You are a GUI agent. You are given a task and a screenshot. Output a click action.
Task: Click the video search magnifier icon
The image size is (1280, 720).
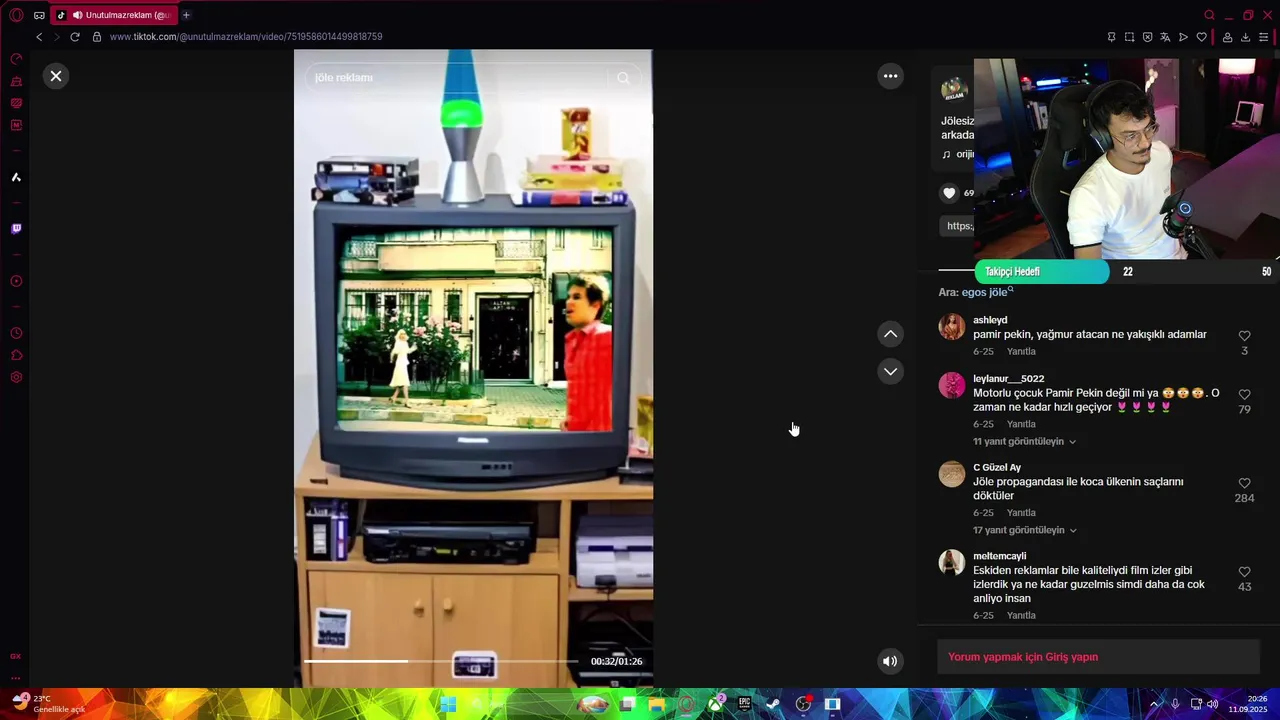click(x=623, y=78)
